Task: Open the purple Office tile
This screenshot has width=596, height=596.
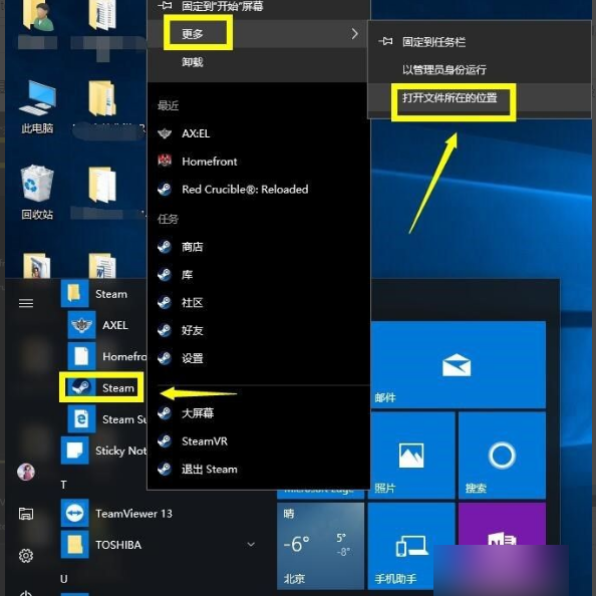Action: [502, 525]
